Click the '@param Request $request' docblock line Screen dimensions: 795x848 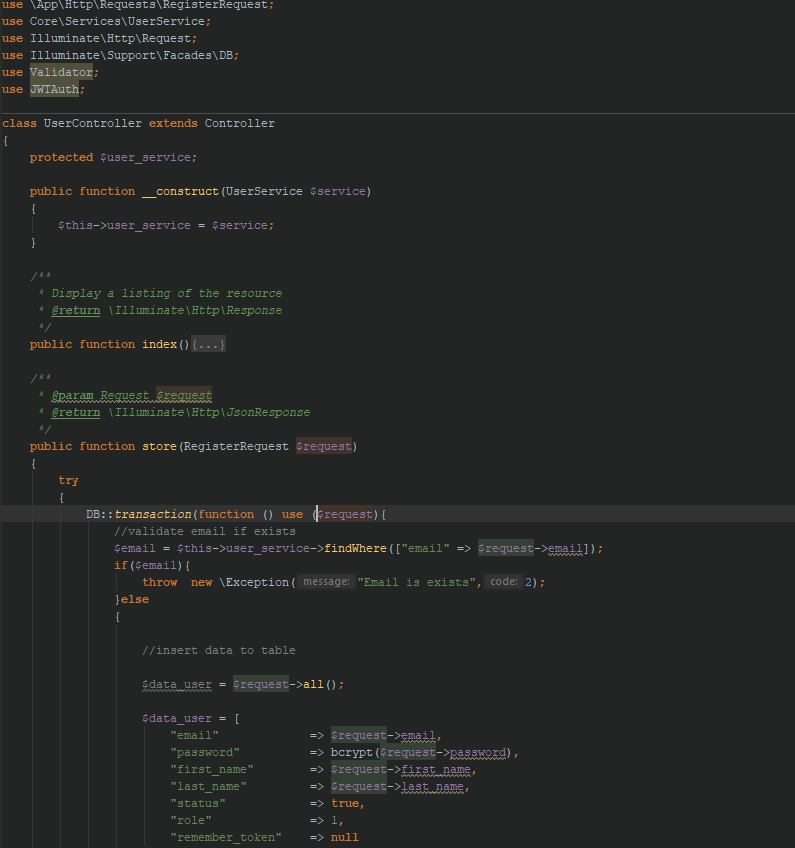131,395
